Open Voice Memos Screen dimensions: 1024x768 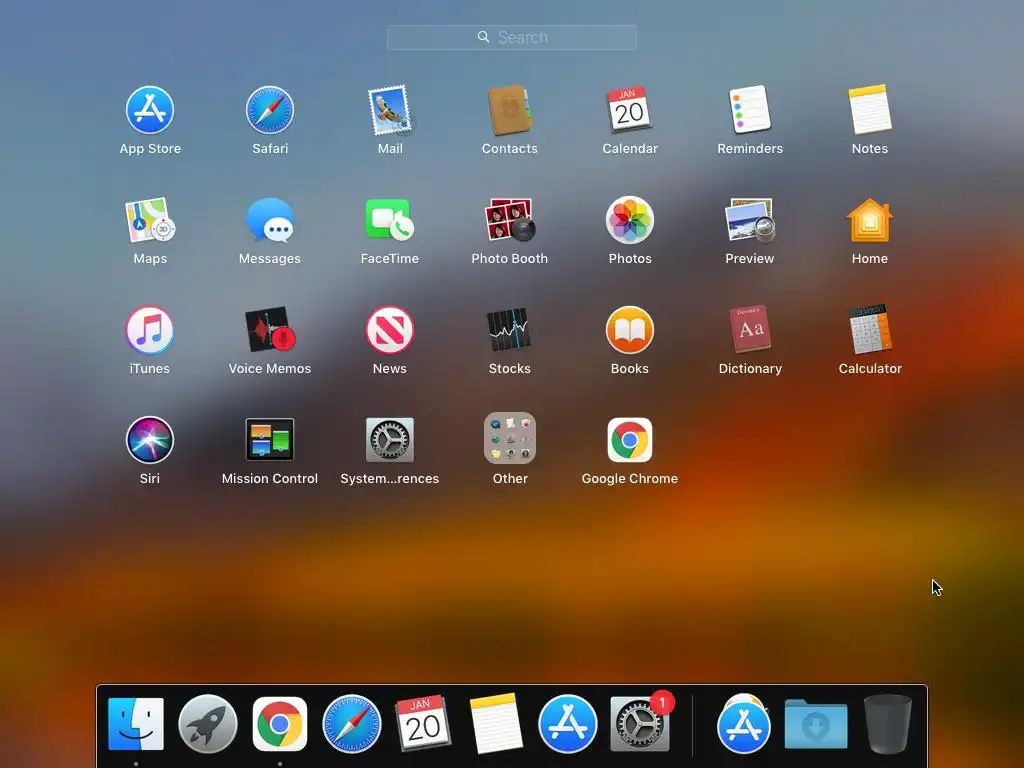click(x=270, y=330)
